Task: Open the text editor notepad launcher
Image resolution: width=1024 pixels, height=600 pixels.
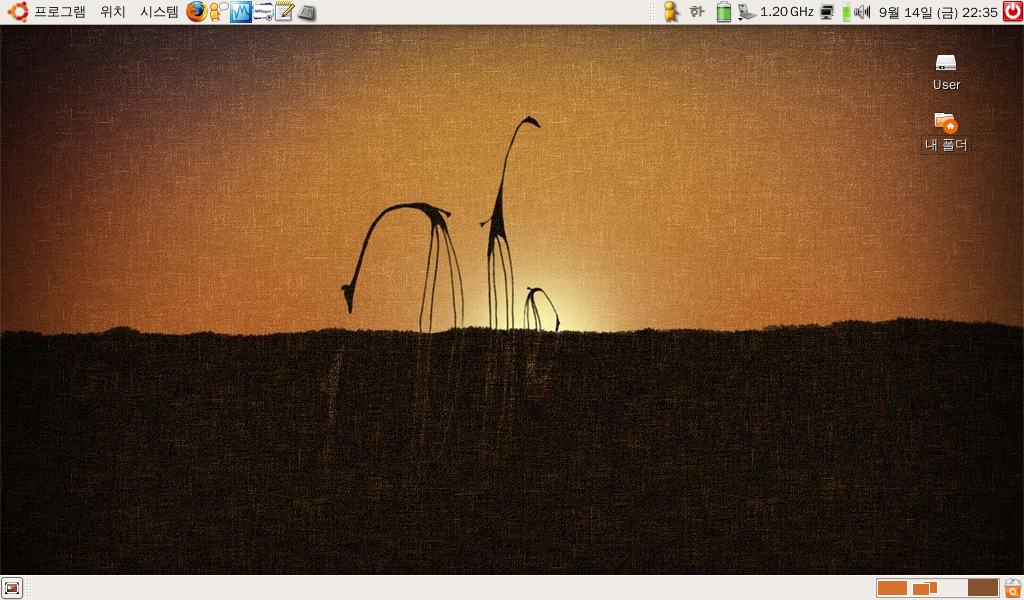Action: pyautogui.click(x=285, y=12)
